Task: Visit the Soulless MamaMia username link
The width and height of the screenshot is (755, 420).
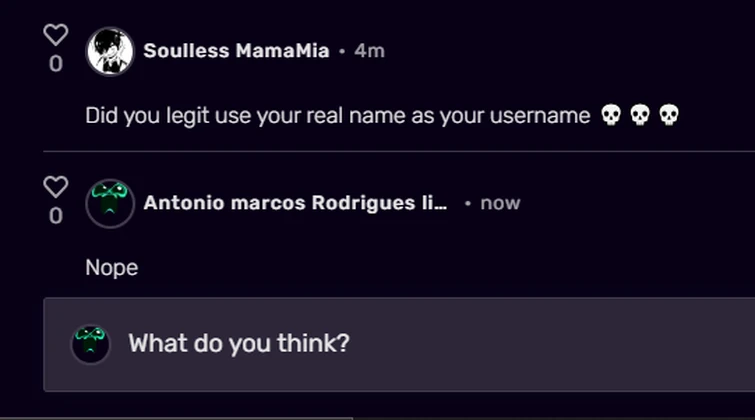Action: click(236, 51)
